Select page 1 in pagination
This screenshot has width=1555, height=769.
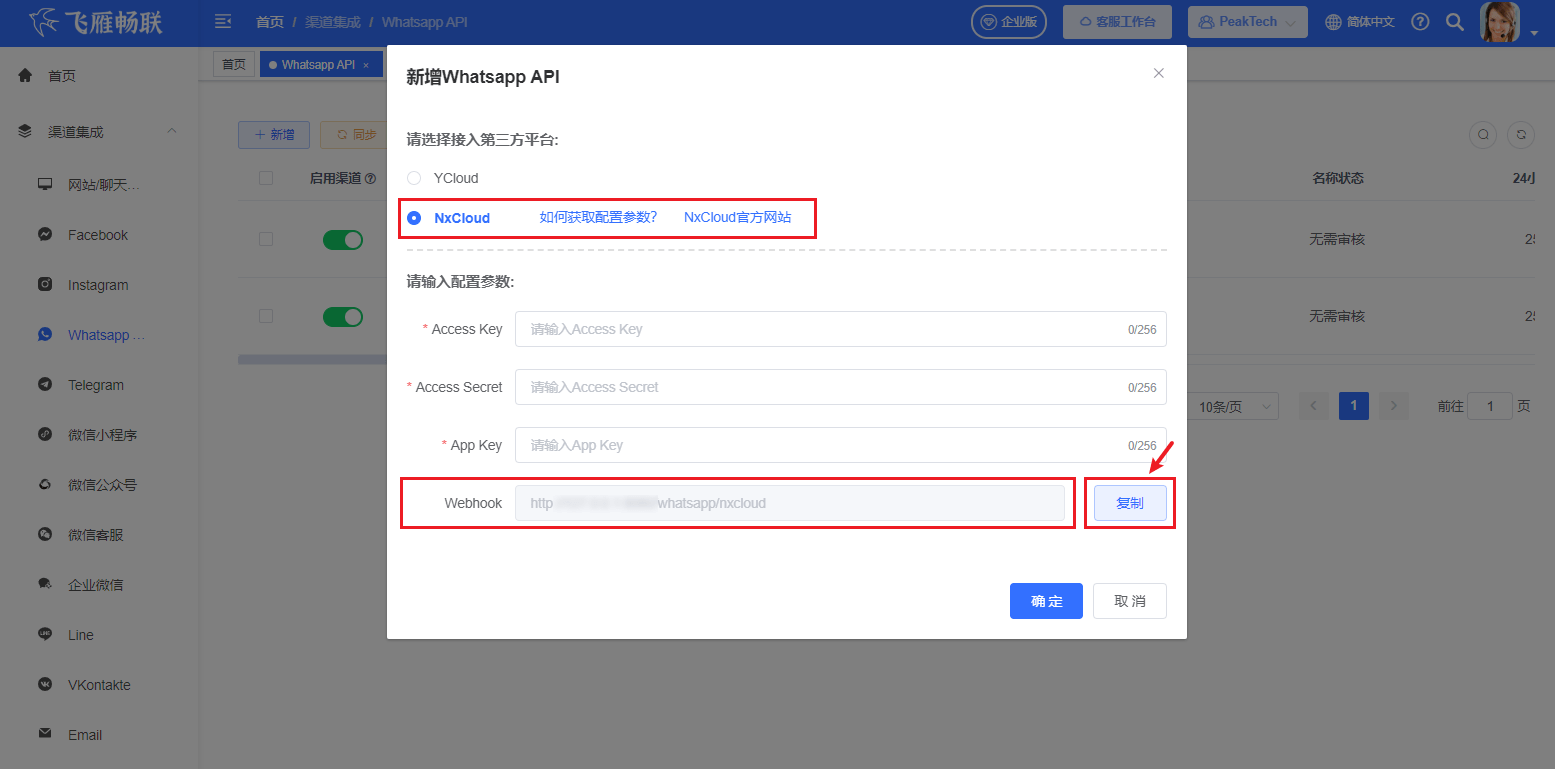[1354, 406]
